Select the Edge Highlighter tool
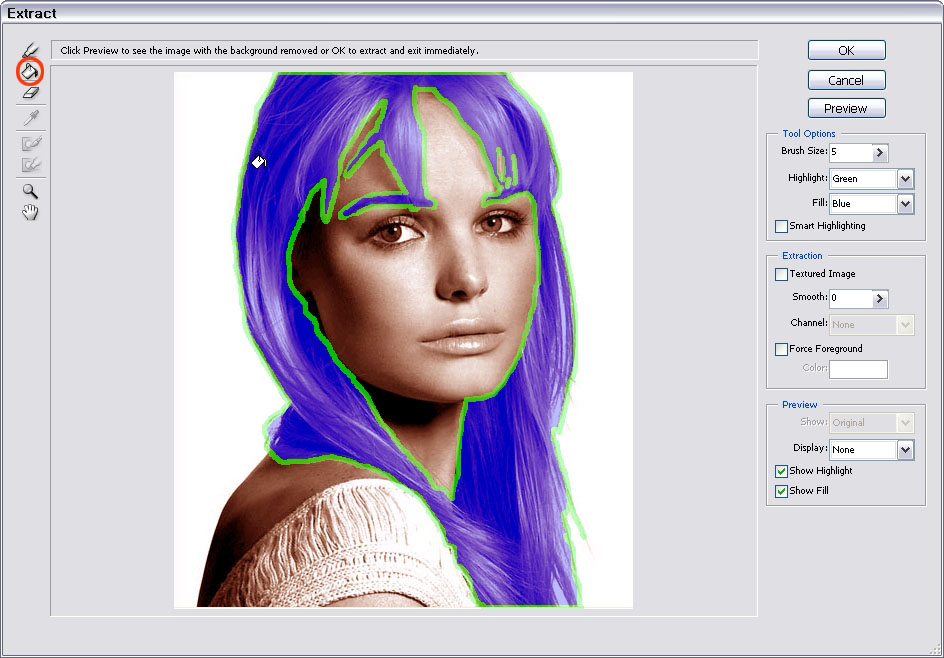This screenshot has height=658, width=944. [x=30, y=50]
